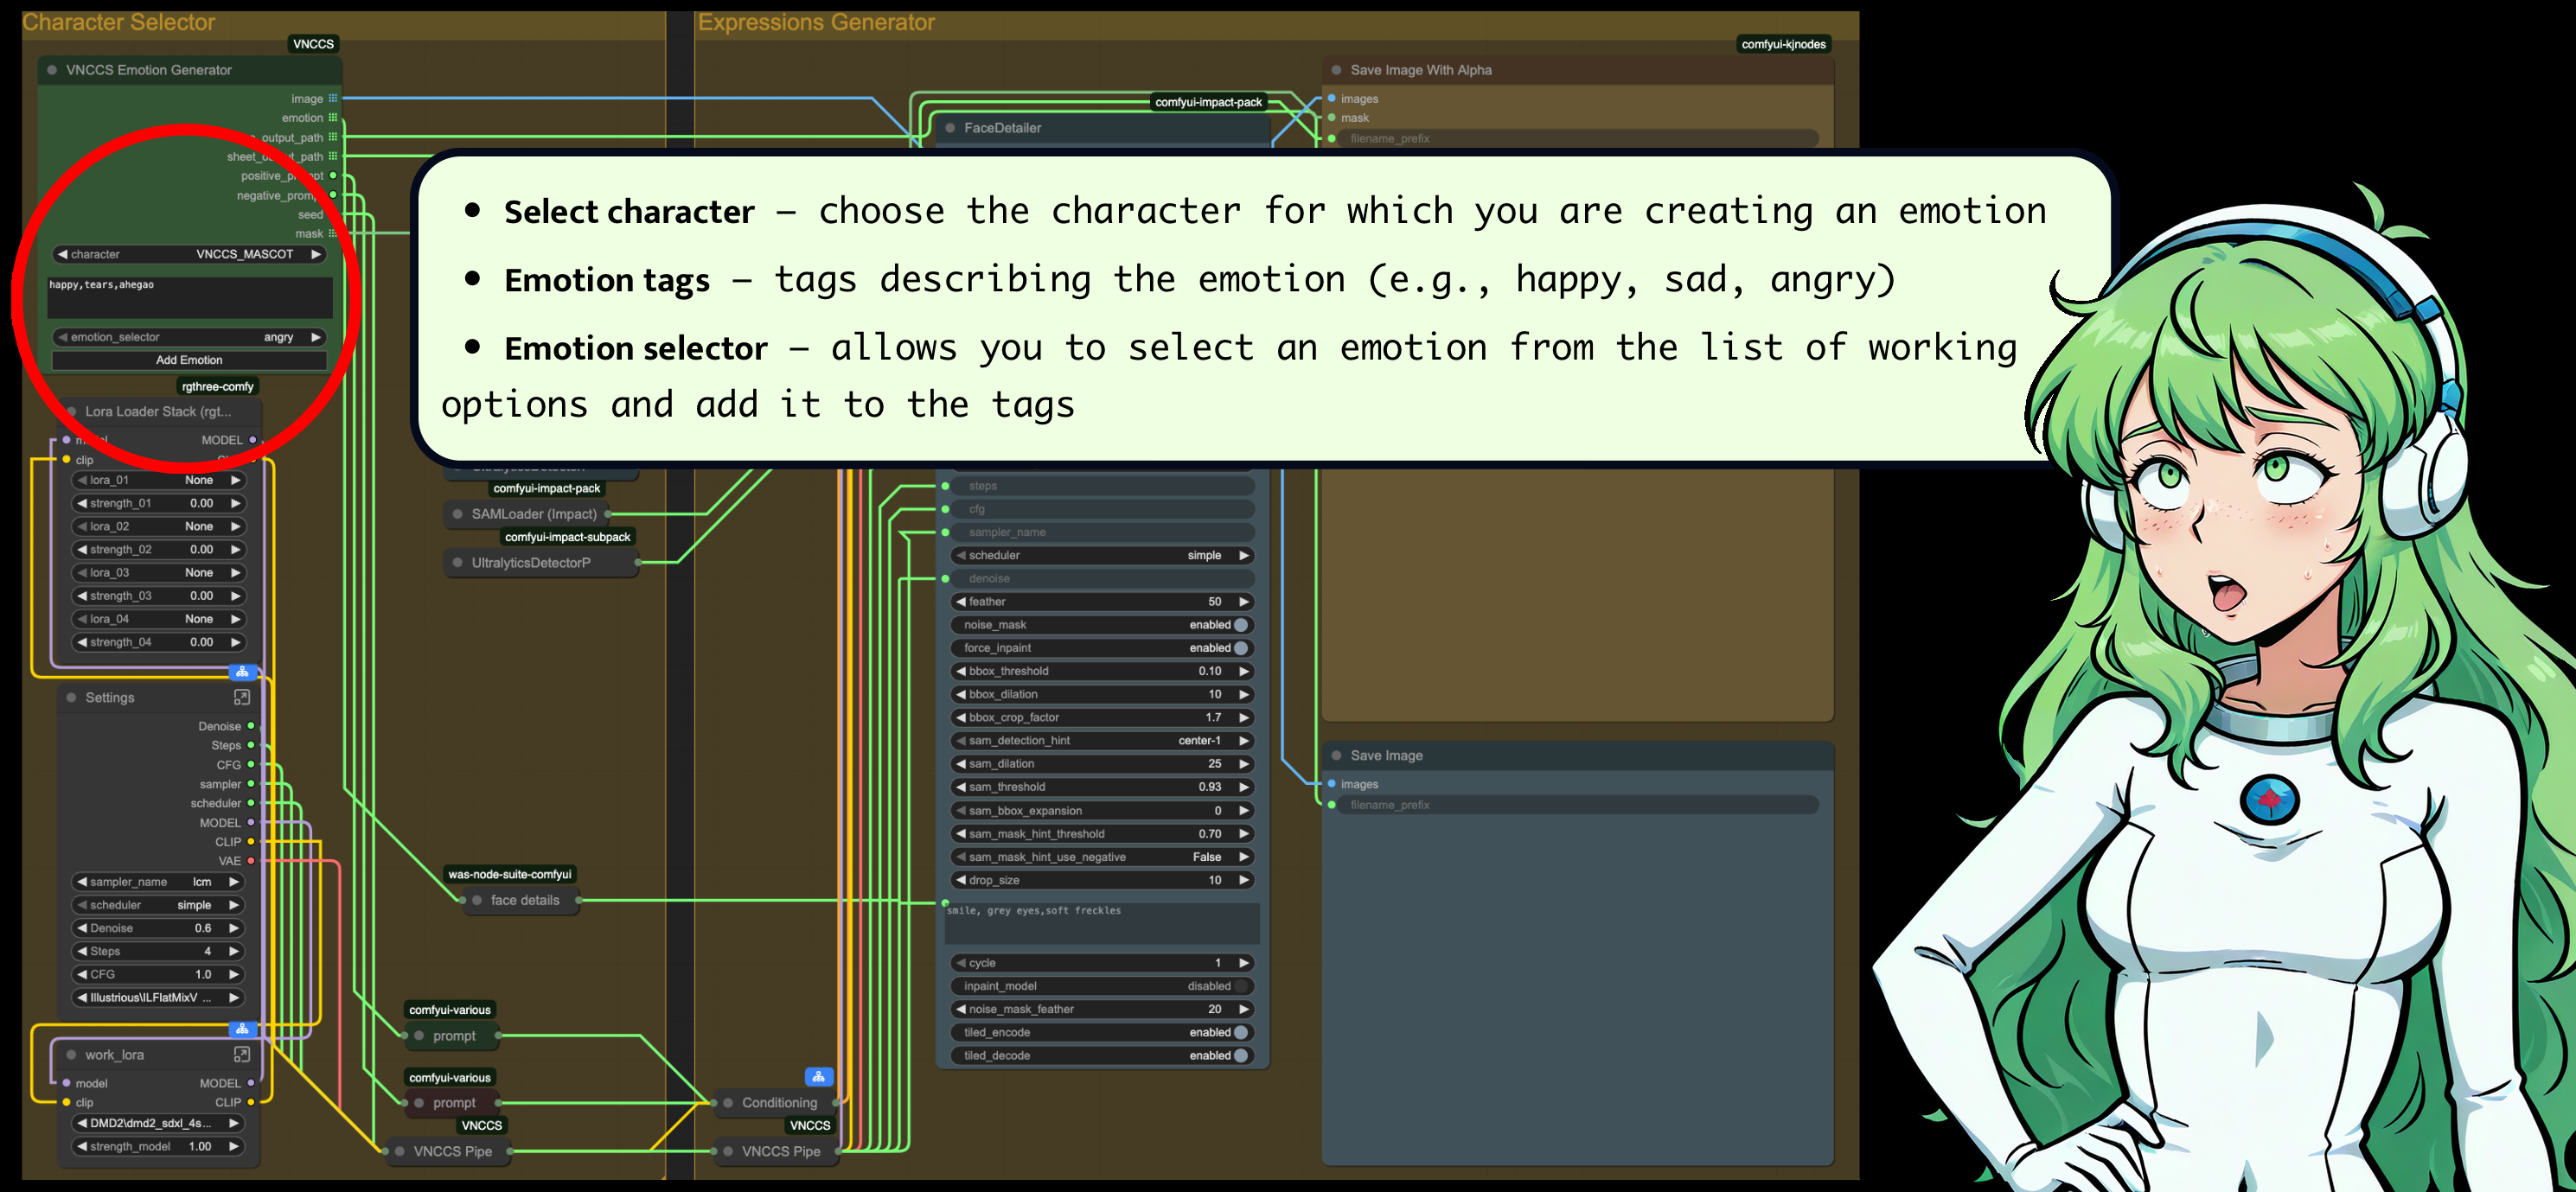
Task: Click blue subgraph badge above Settings node
Action: 242,672
